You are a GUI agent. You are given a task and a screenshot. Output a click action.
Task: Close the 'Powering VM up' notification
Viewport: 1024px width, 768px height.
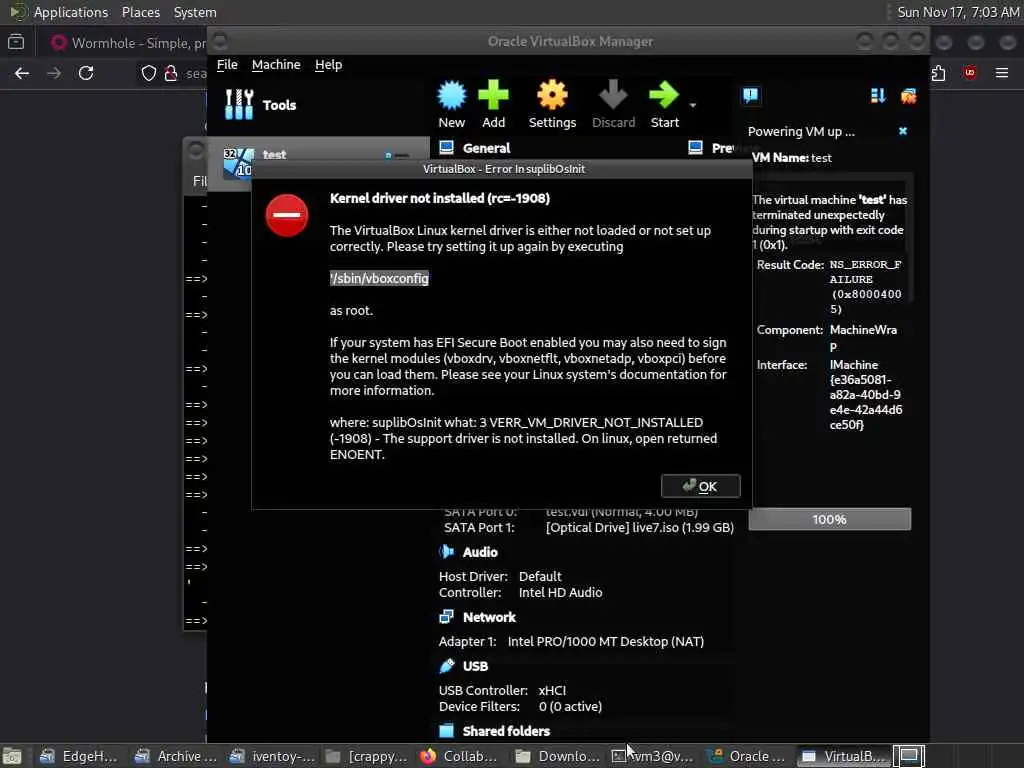[903, 131]
